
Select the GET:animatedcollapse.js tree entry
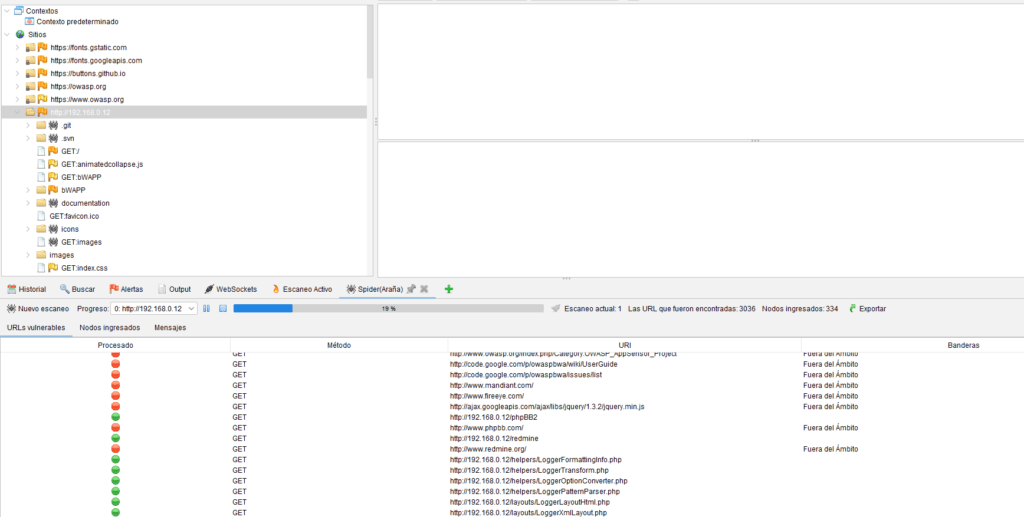click(x=101, y=164)
